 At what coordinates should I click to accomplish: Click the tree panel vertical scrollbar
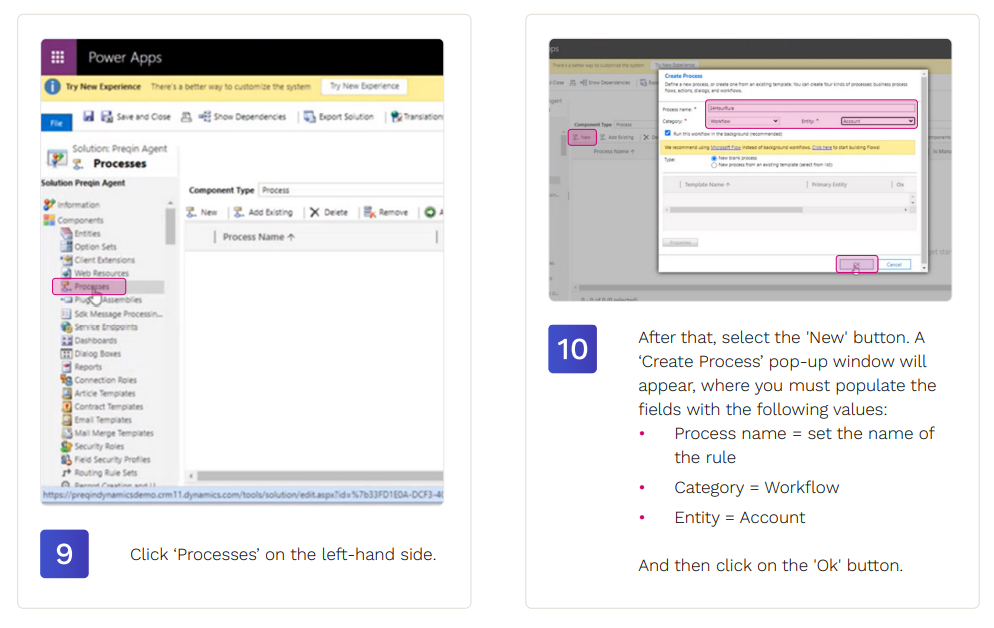170,225
